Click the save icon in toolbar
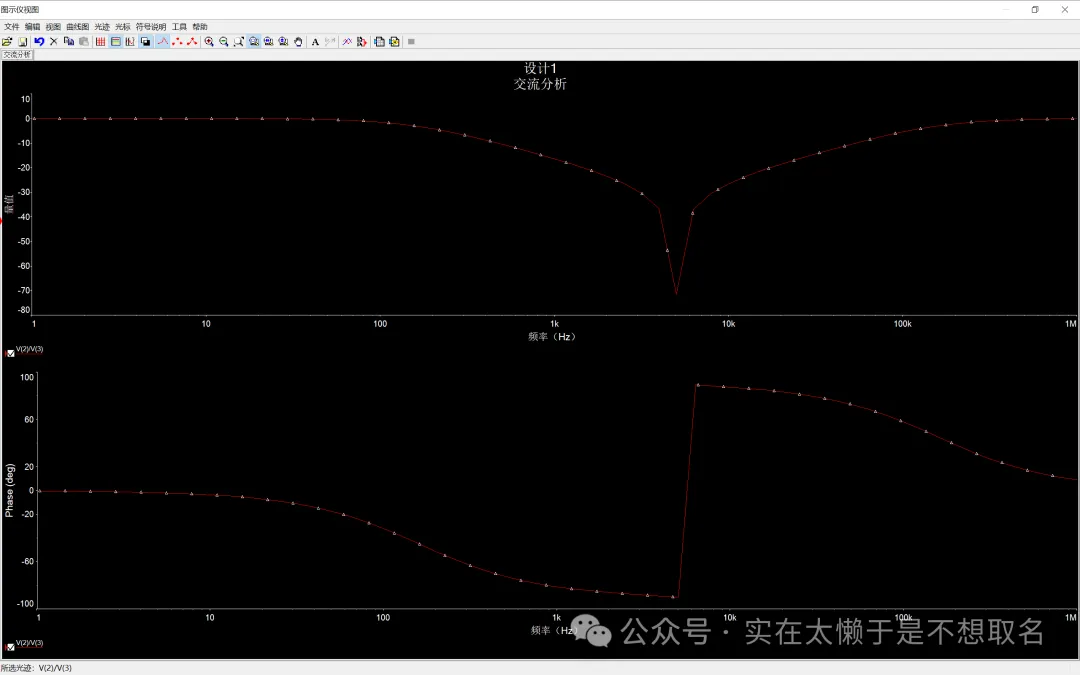The width and height of the screenshot is (1080, 675). pos(22,42)
